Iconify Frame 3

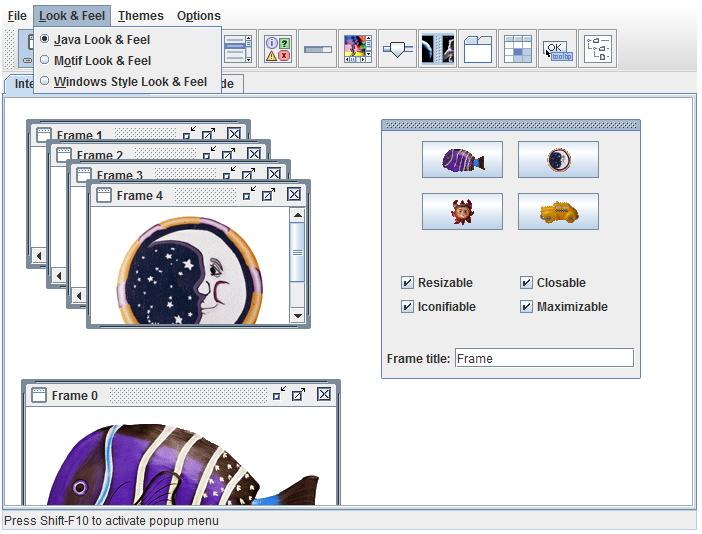(229, 173)
